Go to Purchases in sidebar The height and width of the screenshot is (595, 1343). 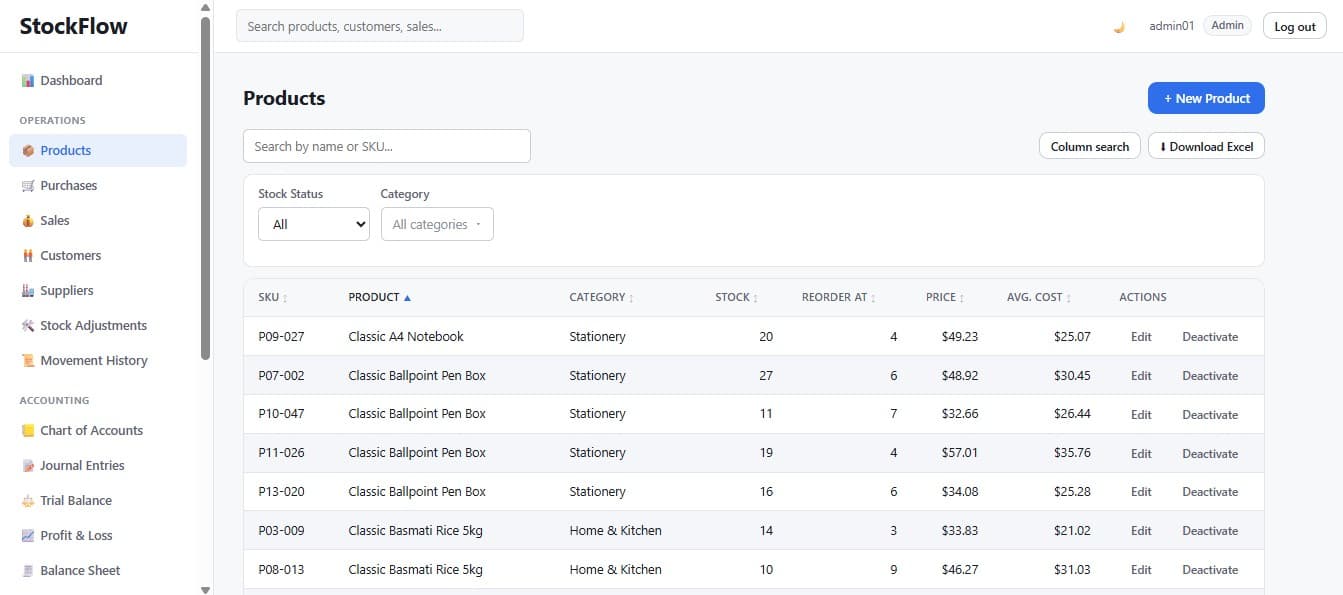tap(98, 185)
